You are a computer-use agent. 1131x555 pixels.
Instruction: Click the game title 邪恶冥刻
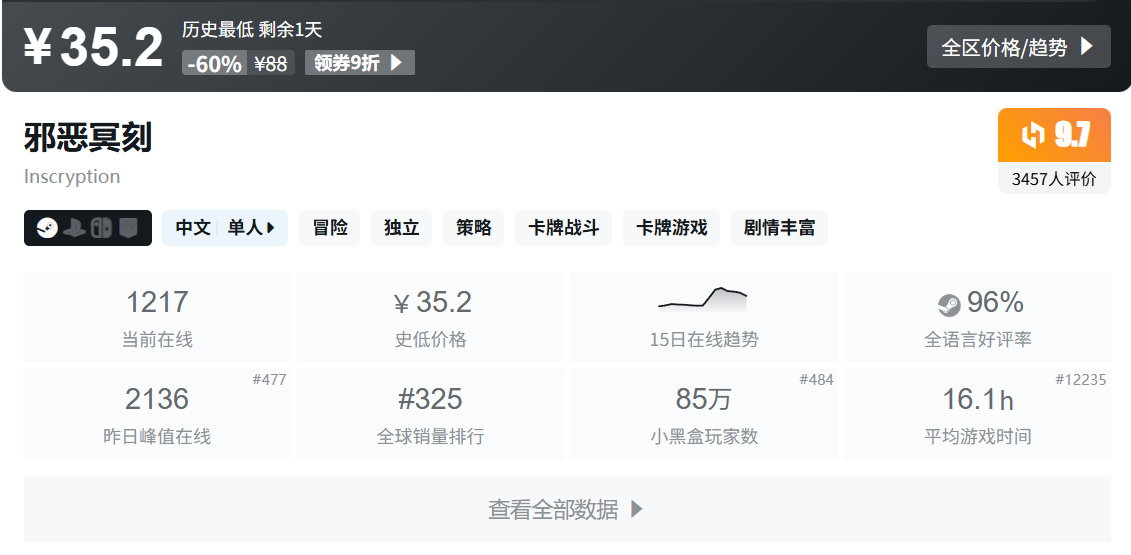pos(88,137)
